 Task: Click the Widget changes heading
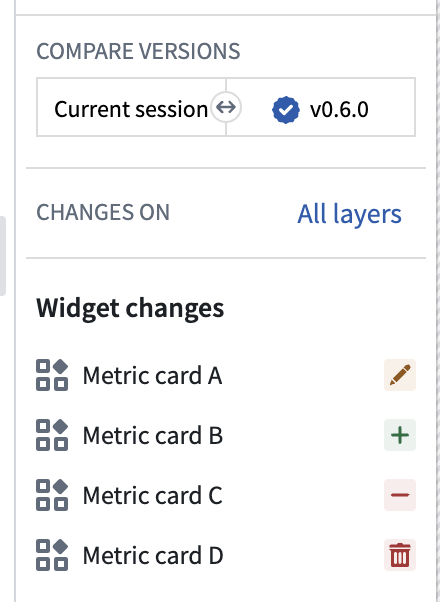130,308
